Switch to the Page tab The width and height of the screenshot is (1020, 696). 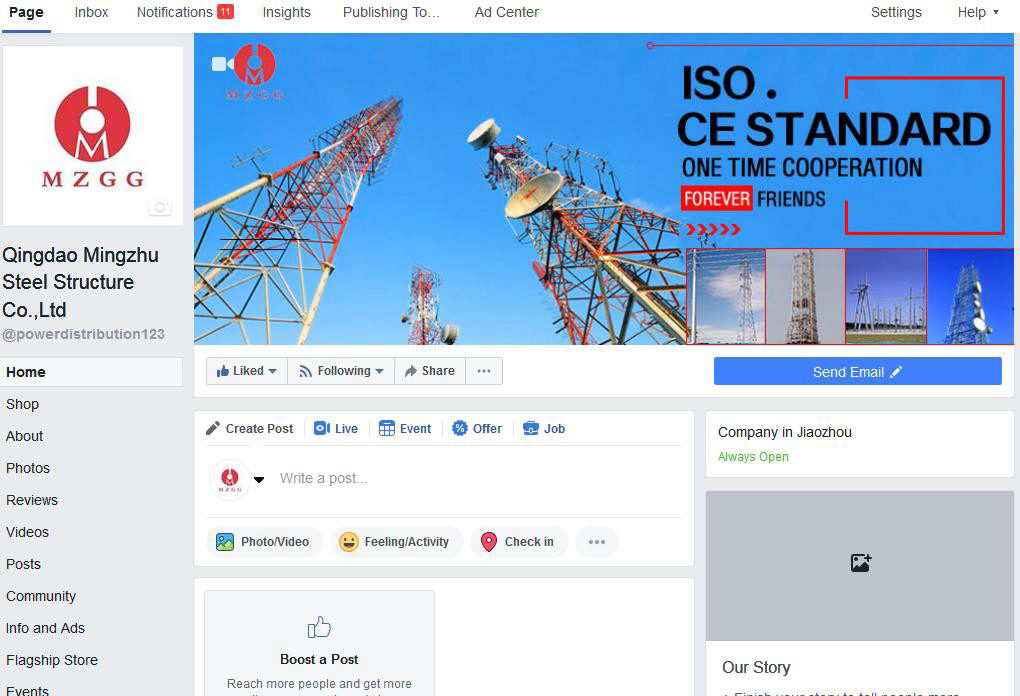click(x=26, y=12)
